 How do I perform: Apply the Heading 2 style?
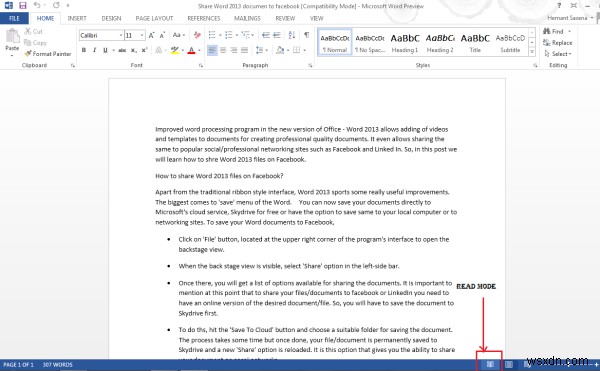(440, 42)
